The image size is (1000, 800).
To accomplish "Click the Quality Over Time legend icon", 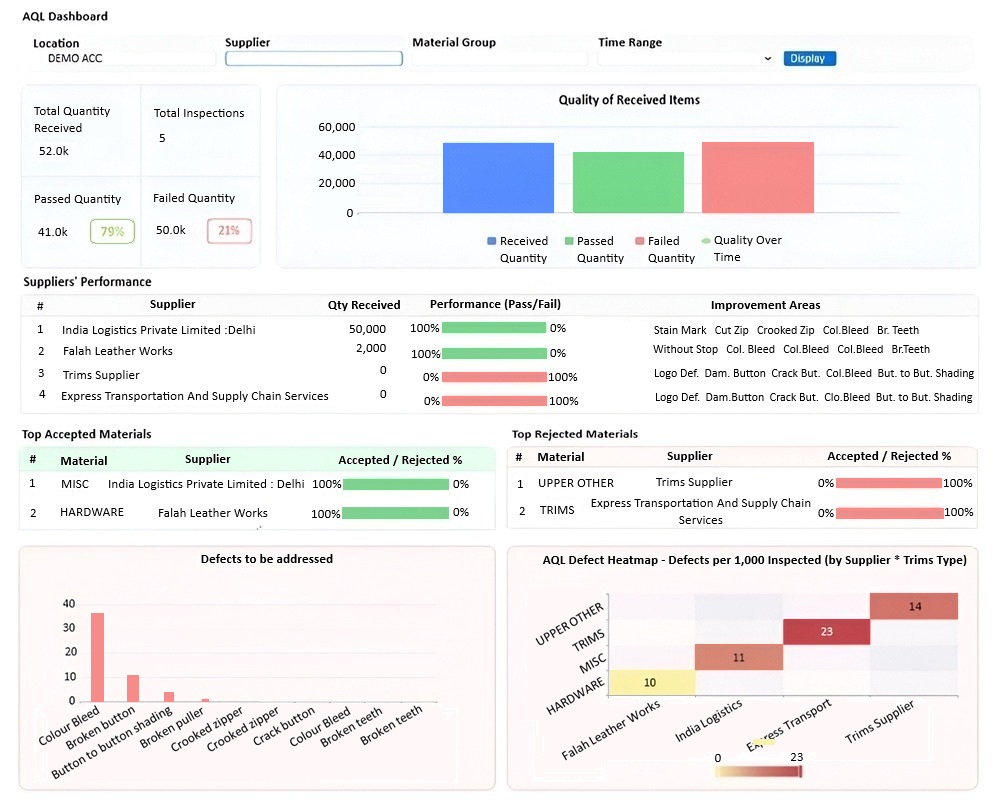I will tap(706, 241).
